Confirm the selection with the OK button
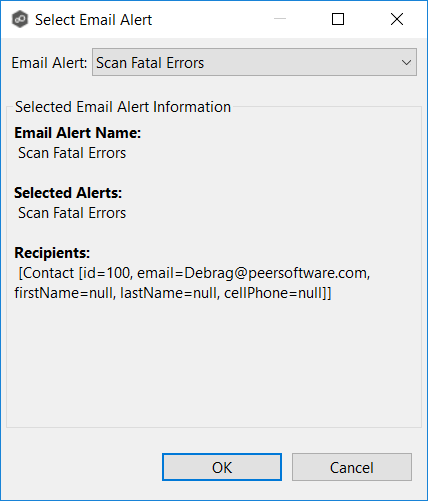 click(222, 467)
